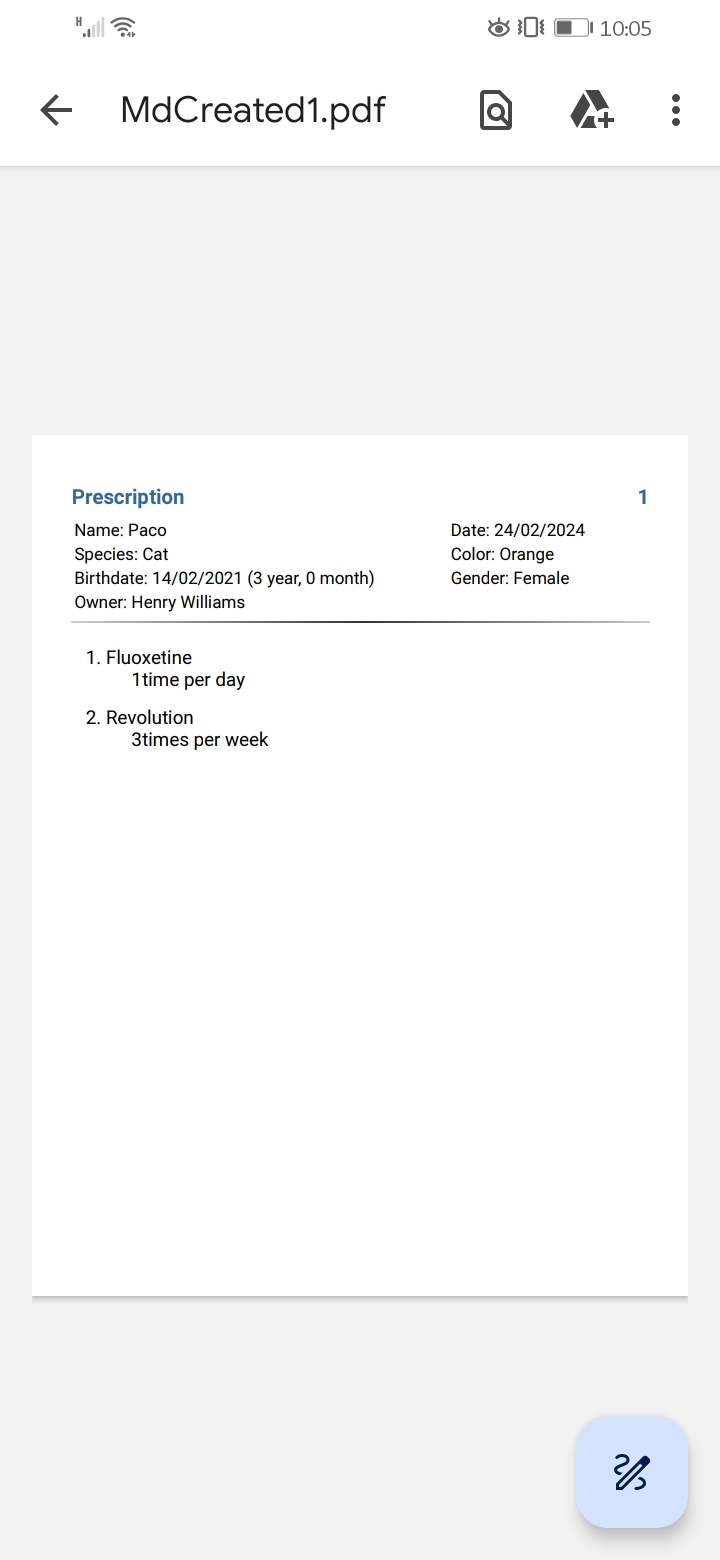Image resolution: width=720 pixels, height=1560 pixels.
Task: Tap the Wi-Fi status icon
Action: coord(124,28)
